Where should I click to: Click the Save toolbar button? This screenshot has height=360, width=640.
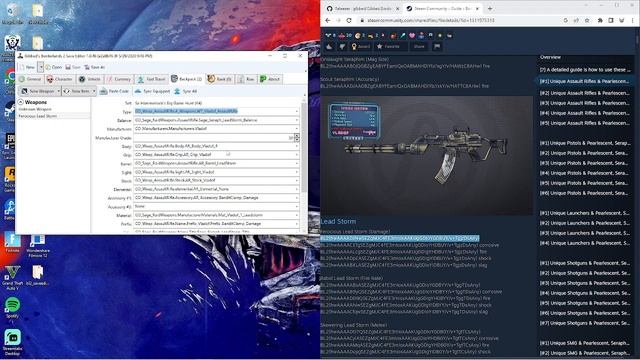pyautogui.click(x=73, y=67)
